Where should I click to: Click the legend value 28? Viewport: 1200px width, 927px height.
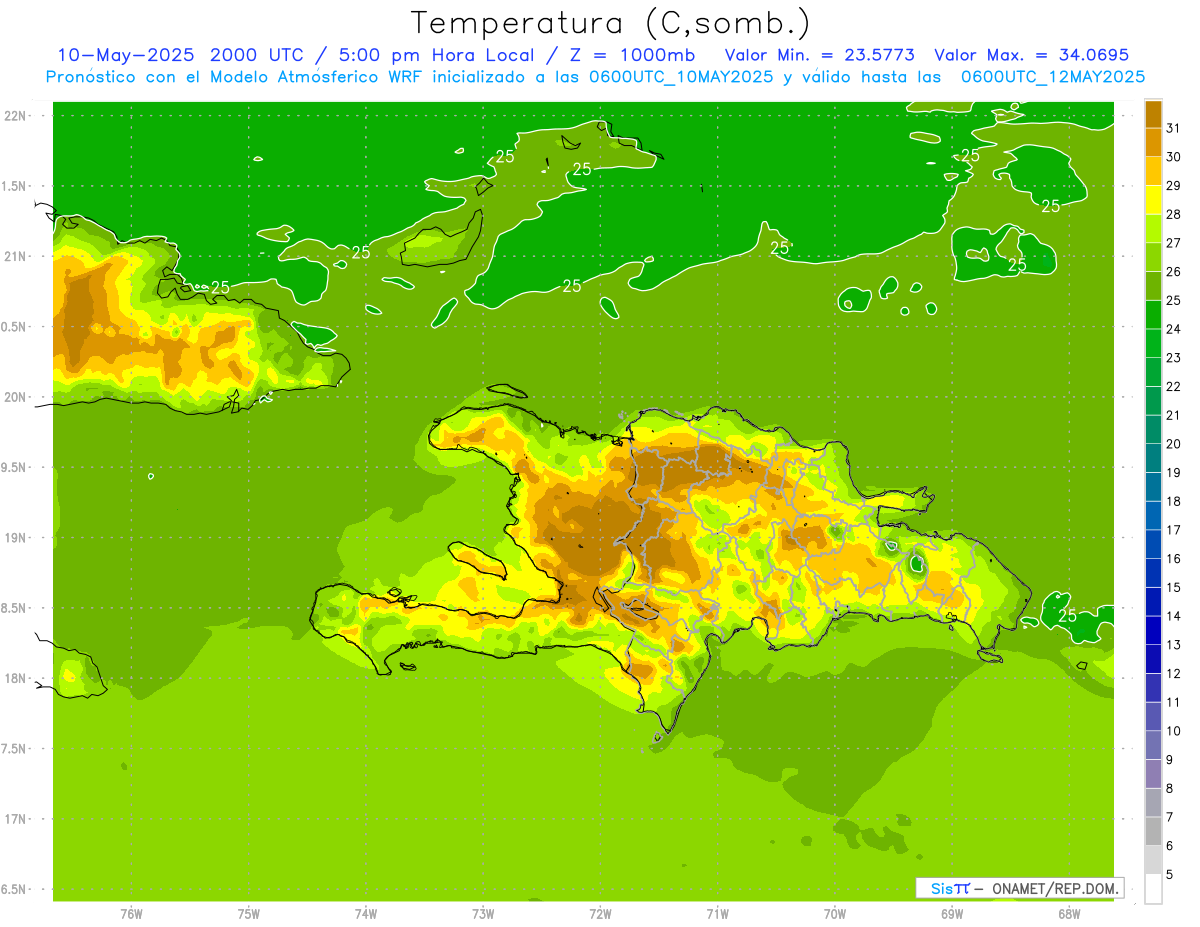tap(1173, 214)
